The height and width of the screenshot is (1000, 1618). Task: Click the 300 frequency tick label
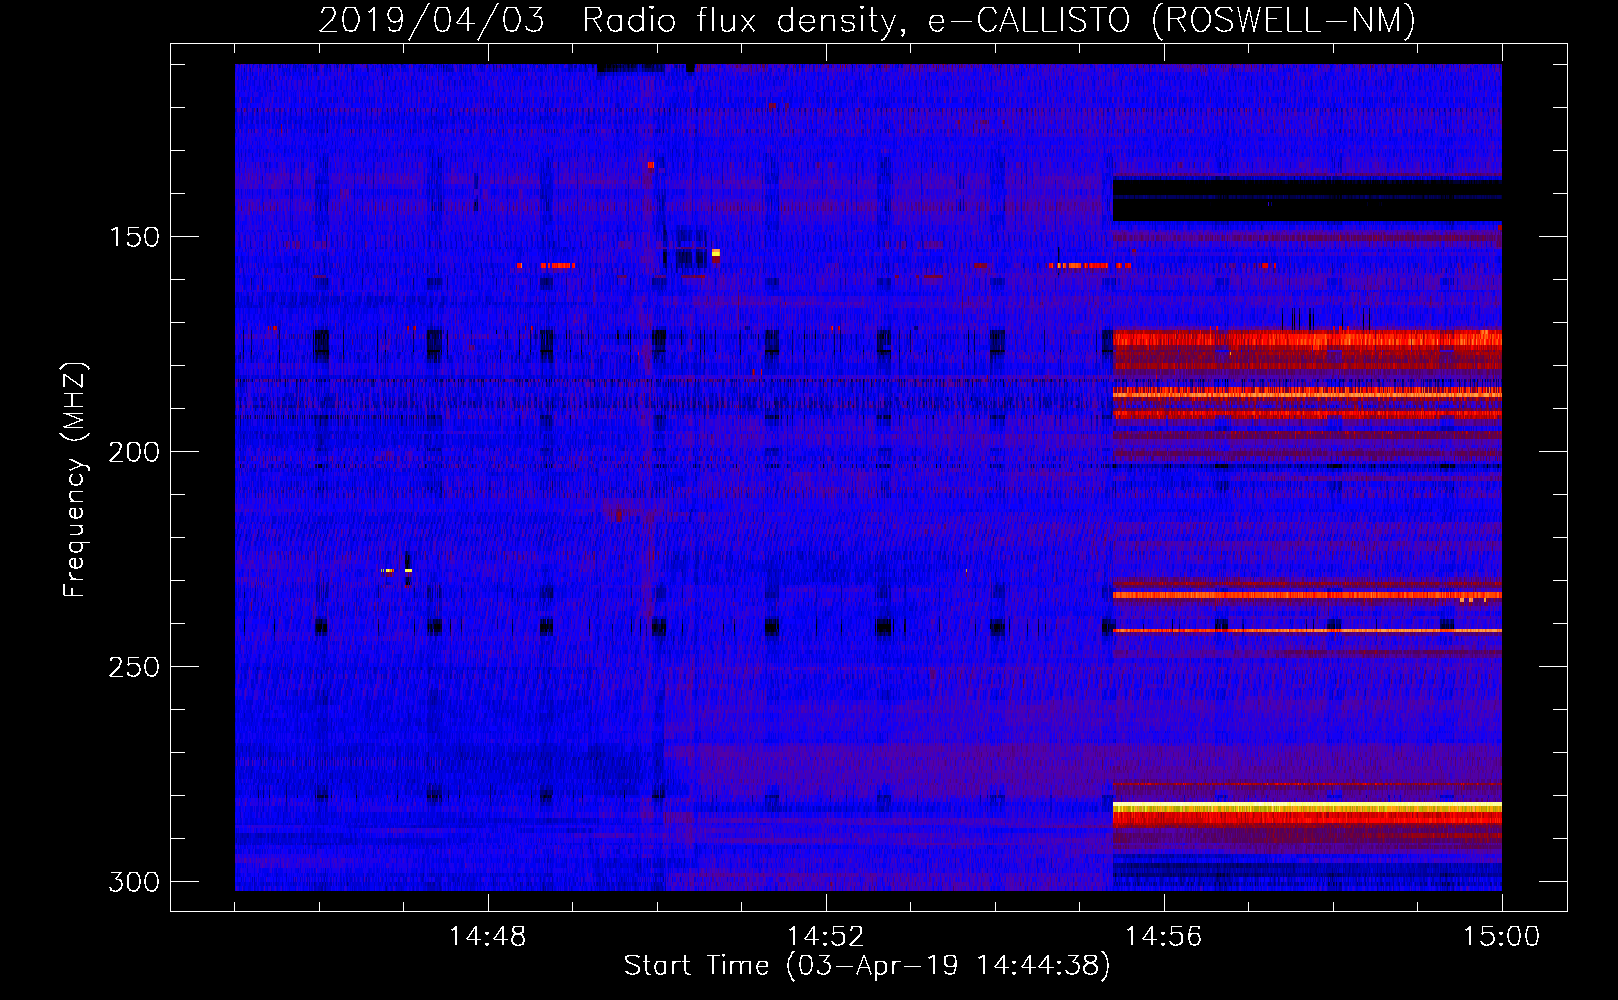(133, 882)
